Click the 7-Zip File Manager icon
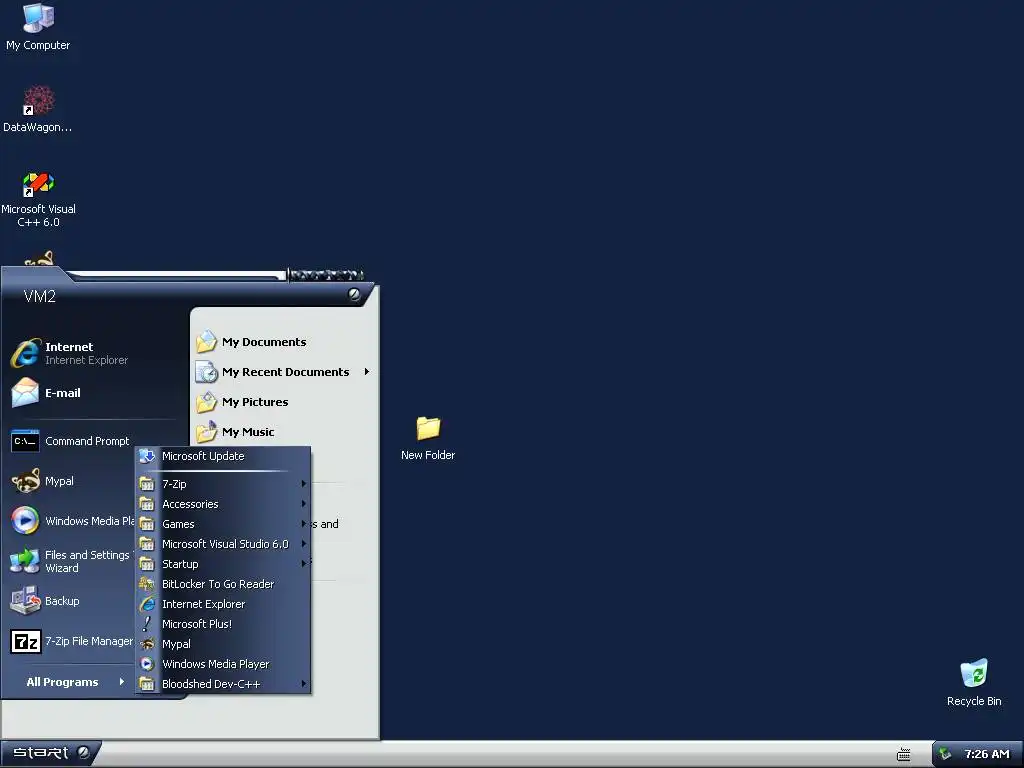Screen dimensions: 1024x768 pos(25,641)
